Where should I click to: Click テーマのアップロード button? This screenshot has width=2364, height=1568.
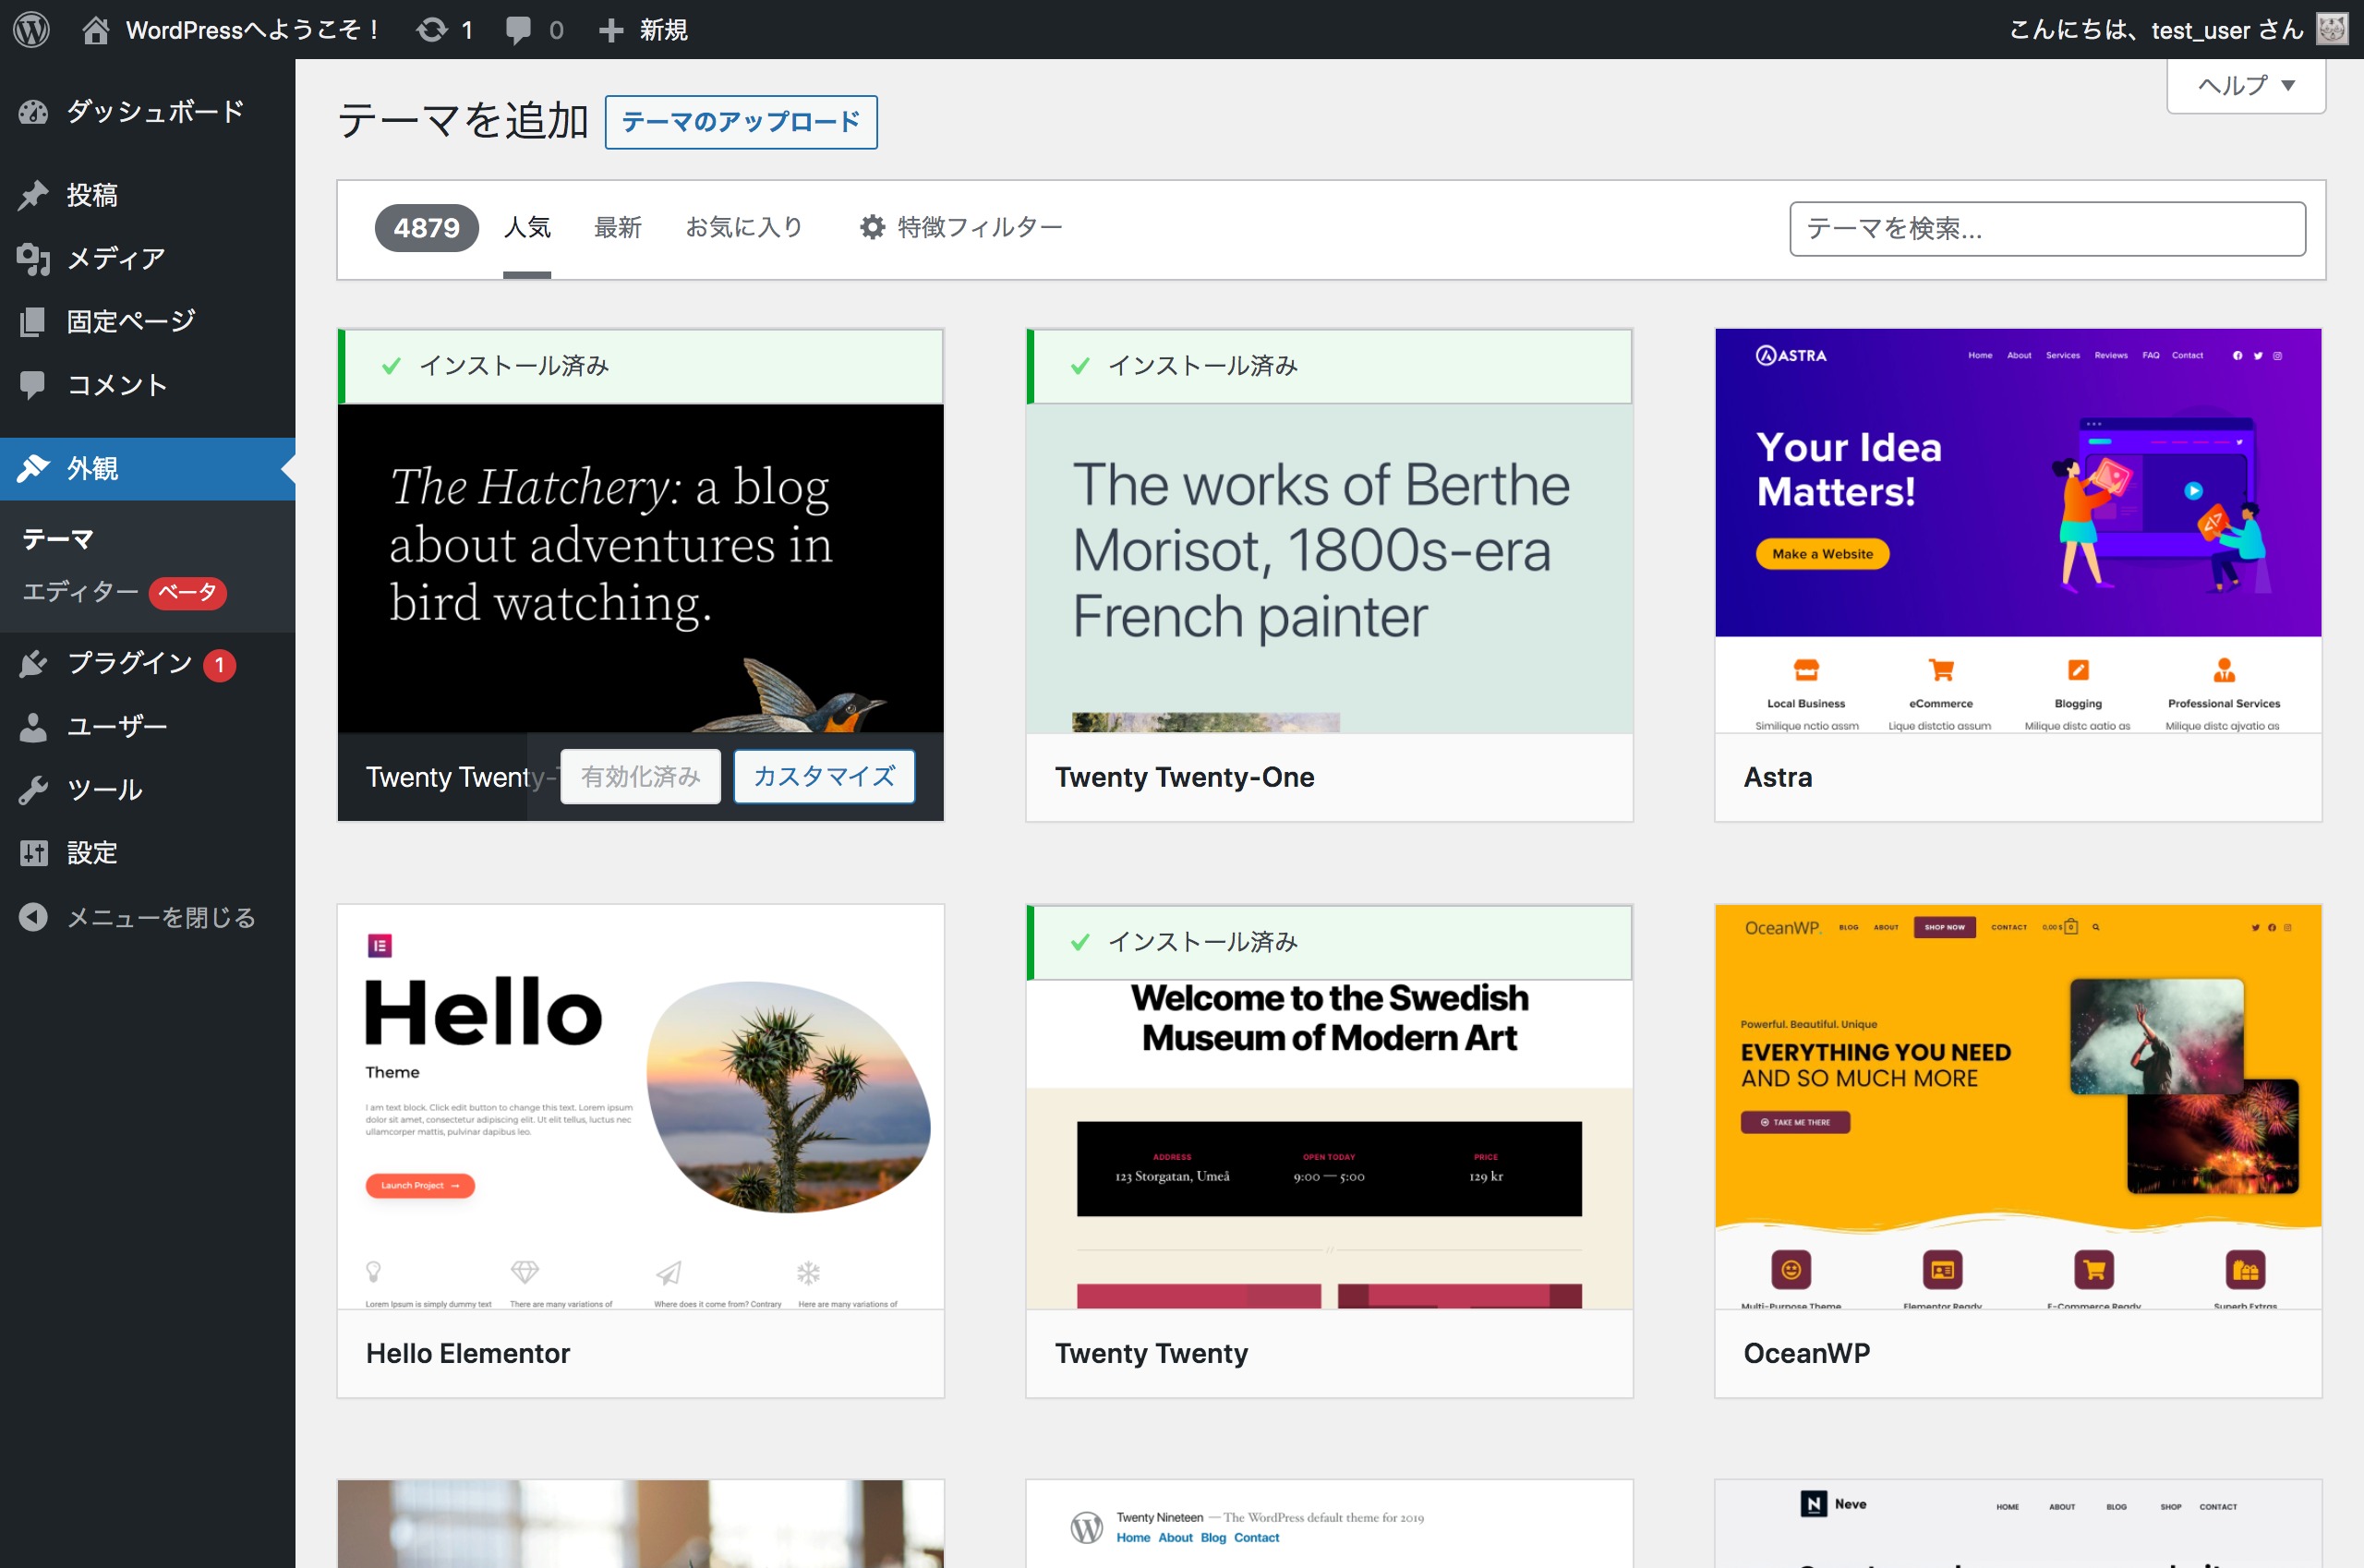coord(740,122)
